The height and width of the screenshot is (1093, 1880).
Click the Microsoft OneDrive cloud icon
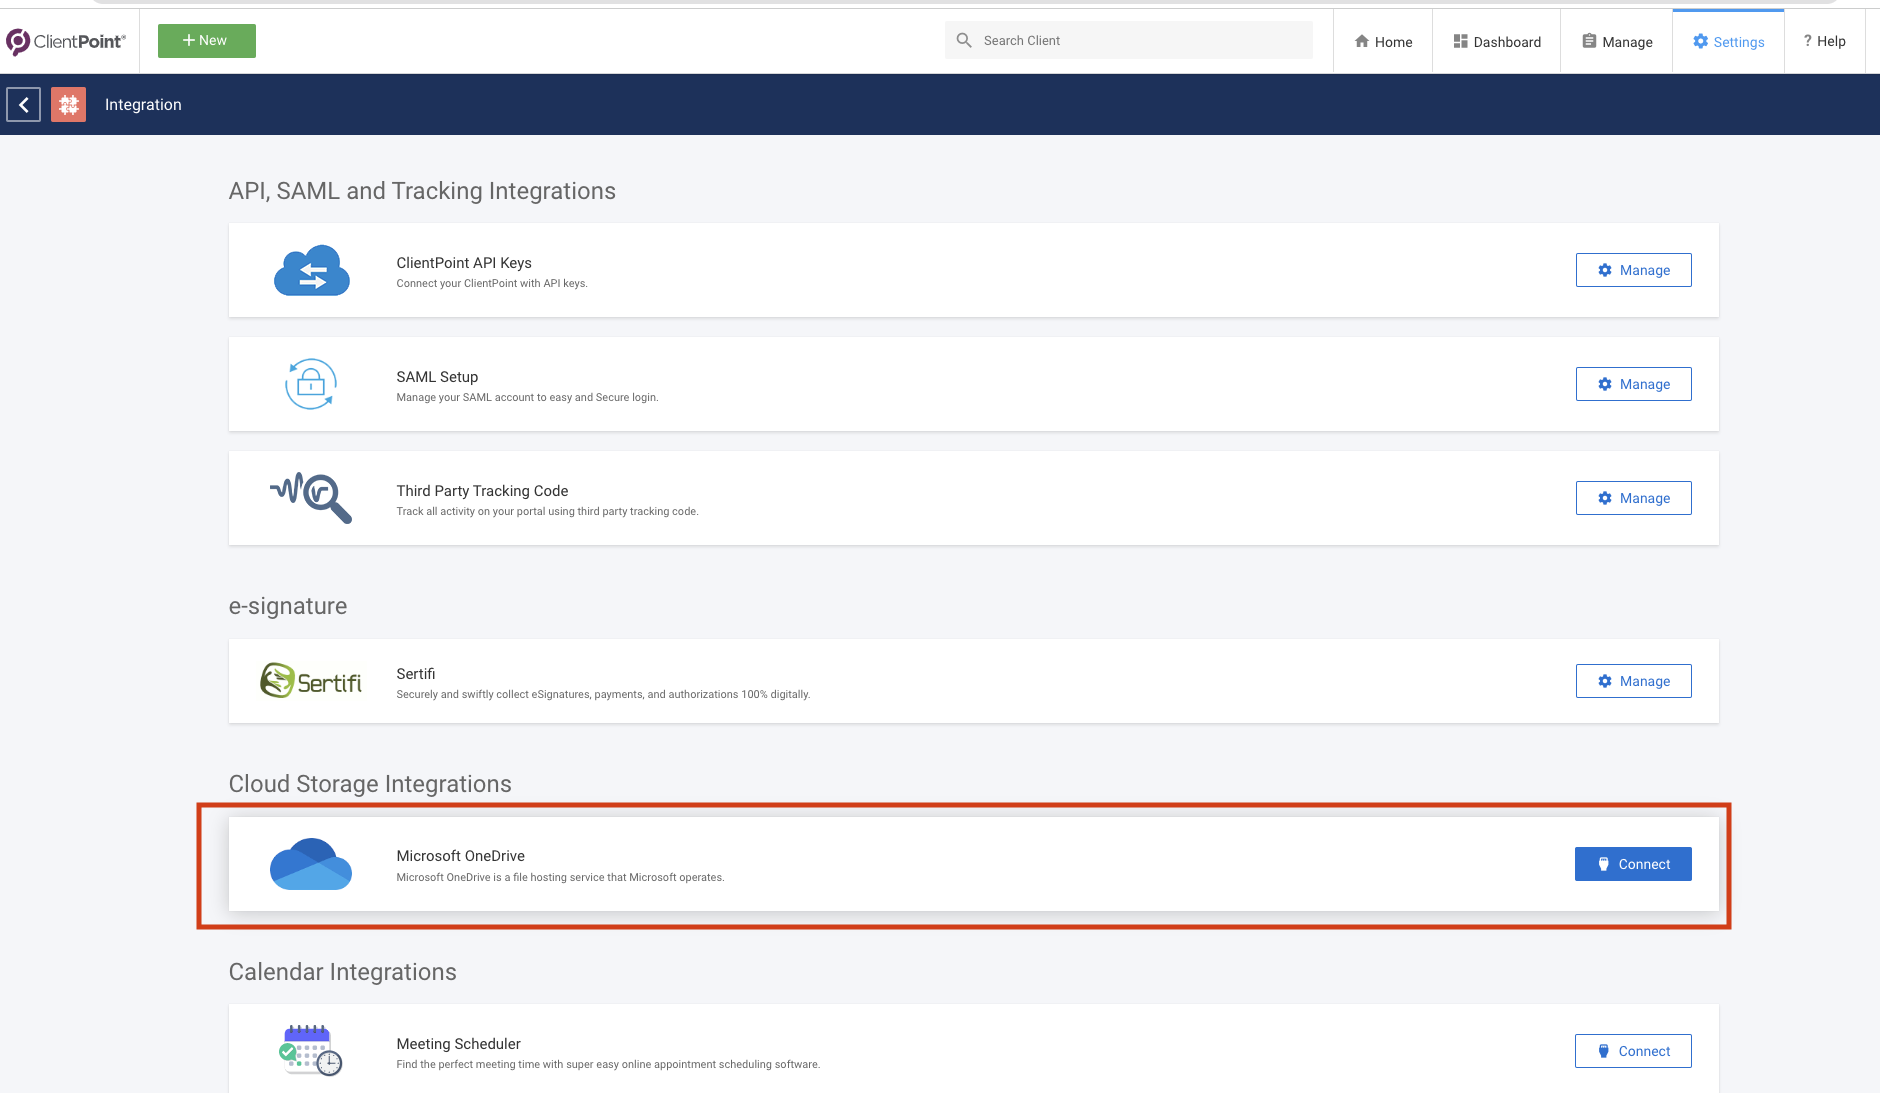click(x=311, y=863)
